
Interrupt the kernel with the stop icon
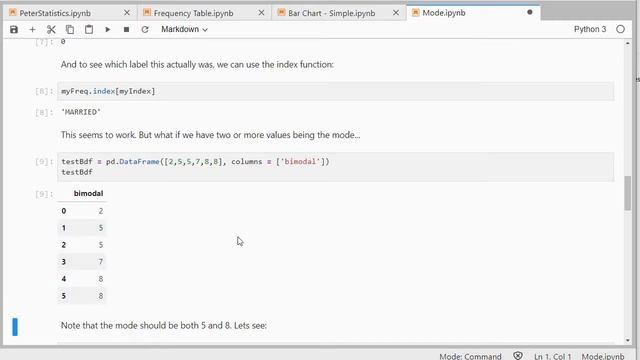click(x=127, y=29)
